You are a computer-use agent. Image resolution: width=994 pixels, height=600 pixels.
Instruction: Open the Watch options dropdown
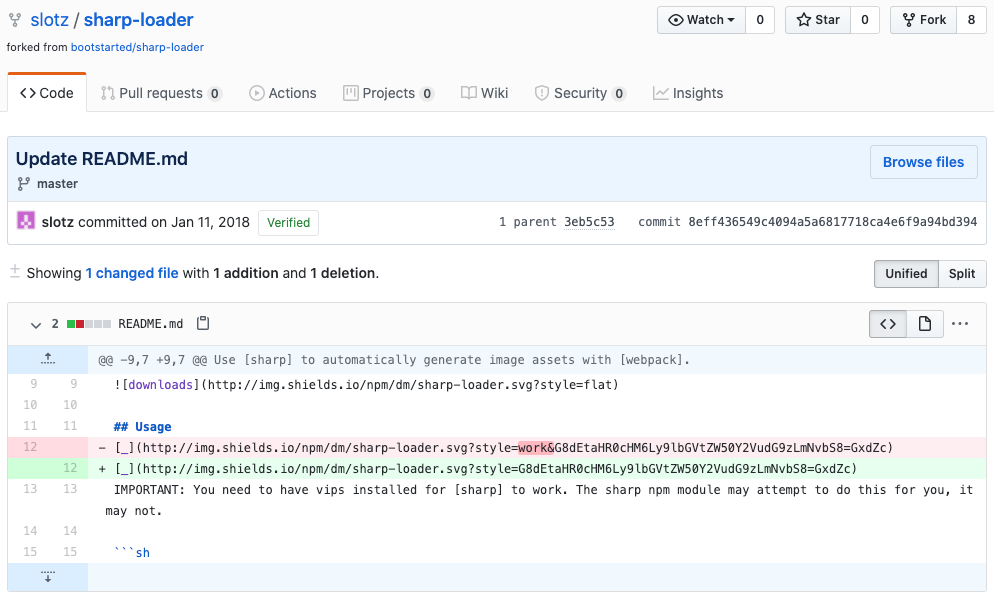point(701,19)
